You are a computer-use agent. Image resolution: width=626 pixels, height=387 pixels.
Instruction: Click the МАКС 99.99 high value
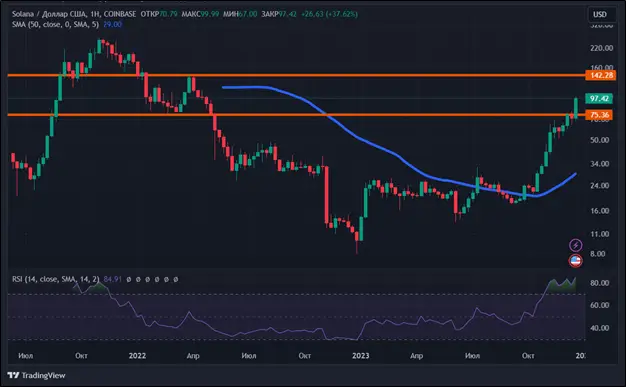tap(200, 14)
